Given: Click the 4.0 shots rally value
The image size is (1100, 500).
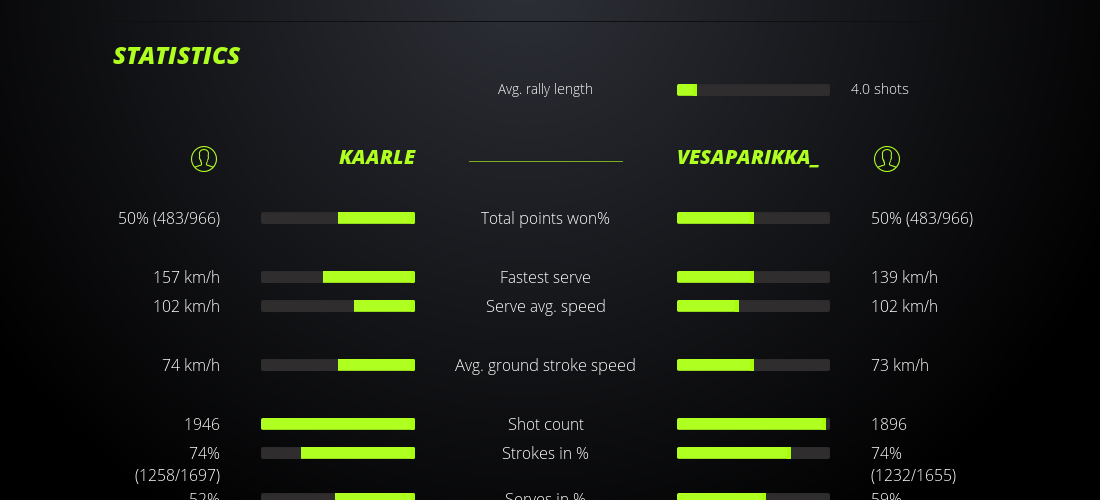Looking at the screenshot, I should point(879,89).
